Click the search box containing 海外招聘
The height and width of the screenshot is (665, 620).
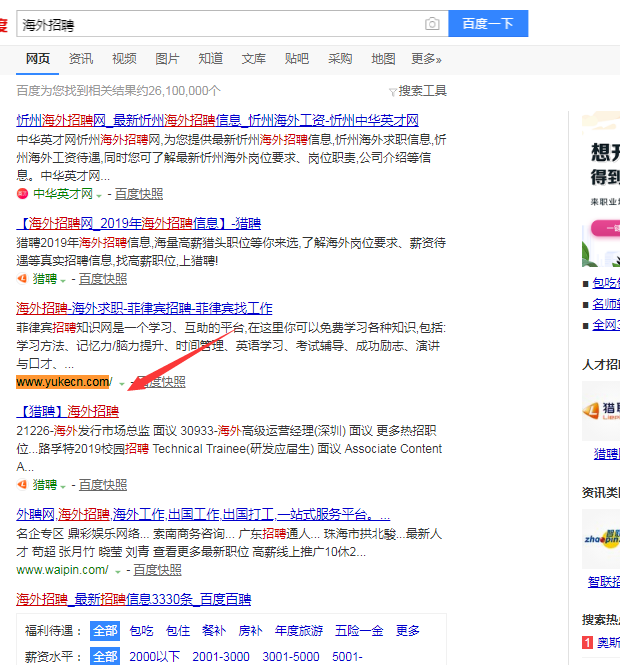(220, 24)
